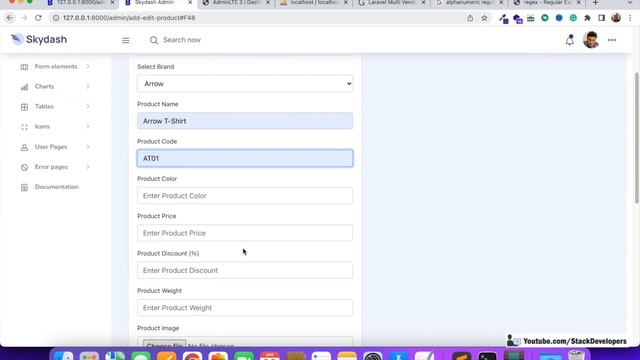
Task: Switch to the regex - Regular Ex tab
Action: tap(546, 3)
